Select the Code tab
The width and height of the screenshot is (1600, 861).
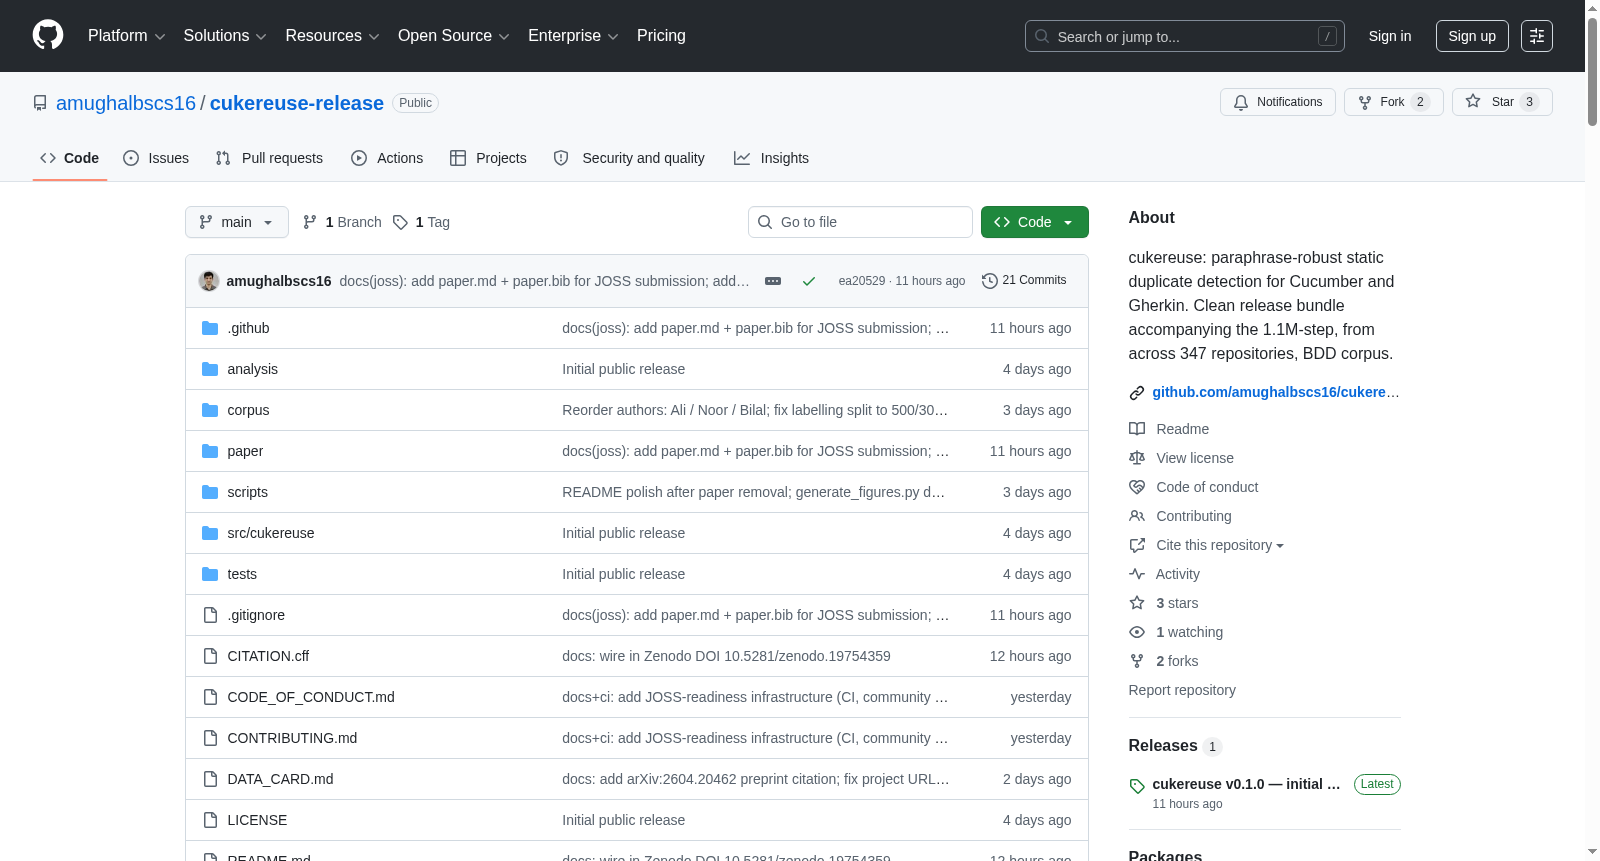point(70,158)
